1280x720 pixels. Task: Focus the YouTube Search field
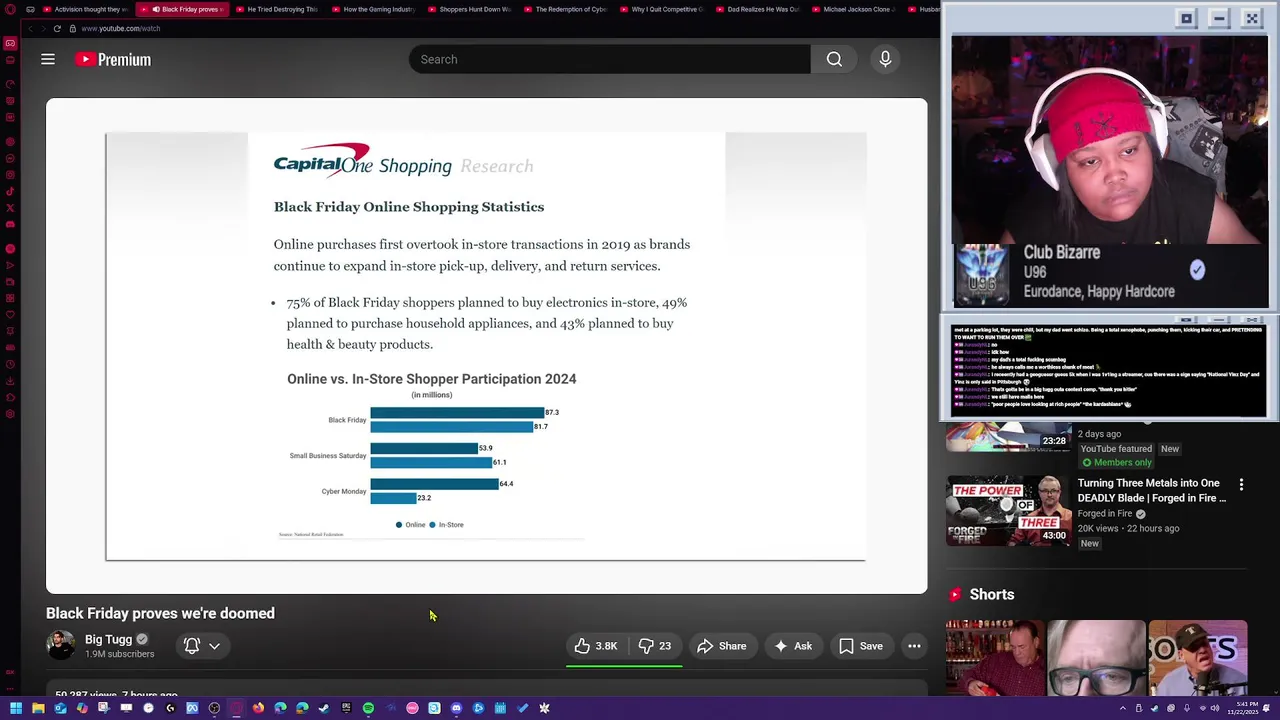(609, 59)
